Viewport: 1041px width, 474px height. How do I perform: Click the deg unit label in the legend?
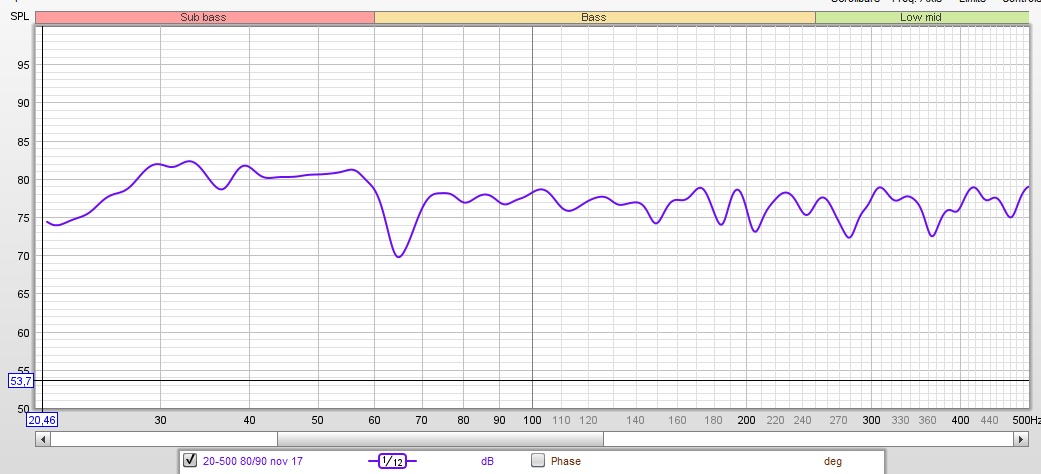(833, 461)
